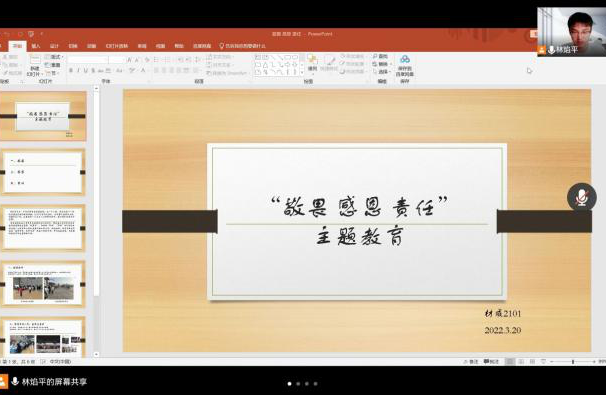Click the Quick Styles icon in ribbon

tap(329, 63)
